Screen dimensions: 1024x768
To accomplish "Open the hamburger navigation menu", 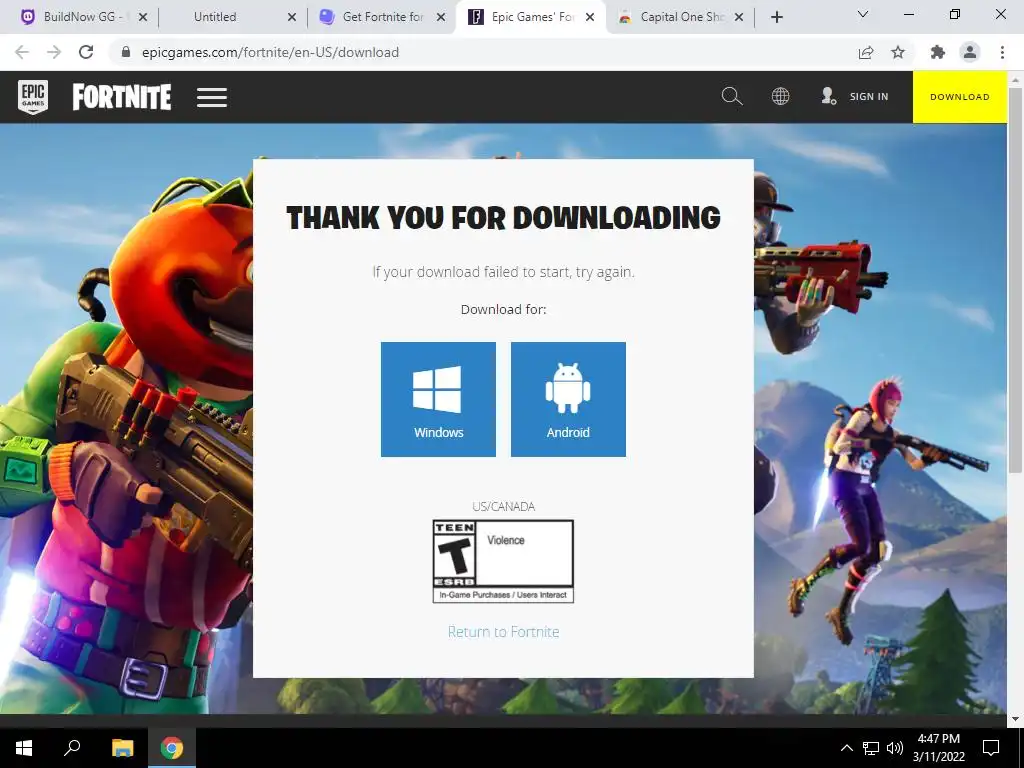I will 212,97.
